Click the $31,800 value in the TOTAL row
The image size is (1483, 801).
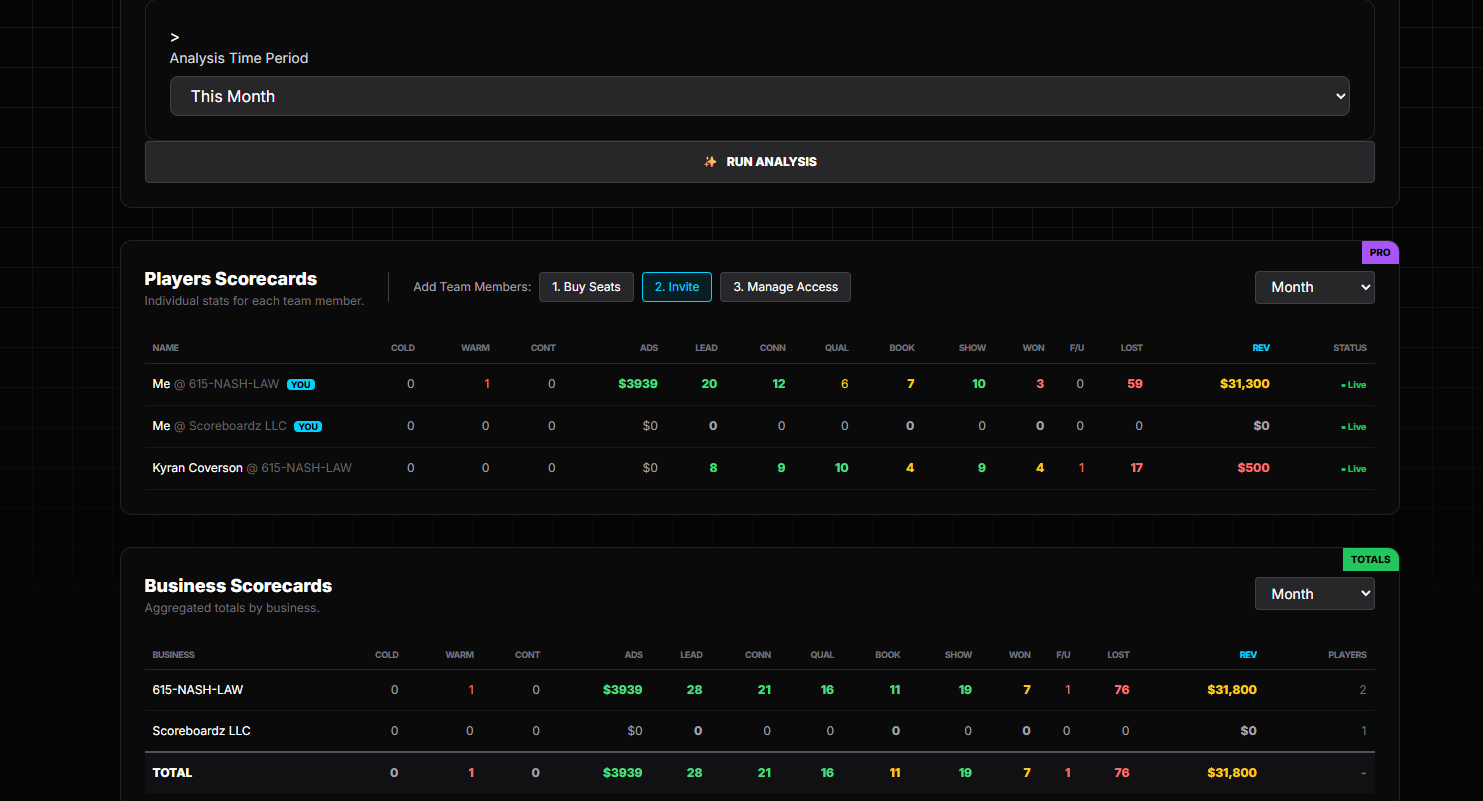pyautogui.click(x=1232, y=773)
